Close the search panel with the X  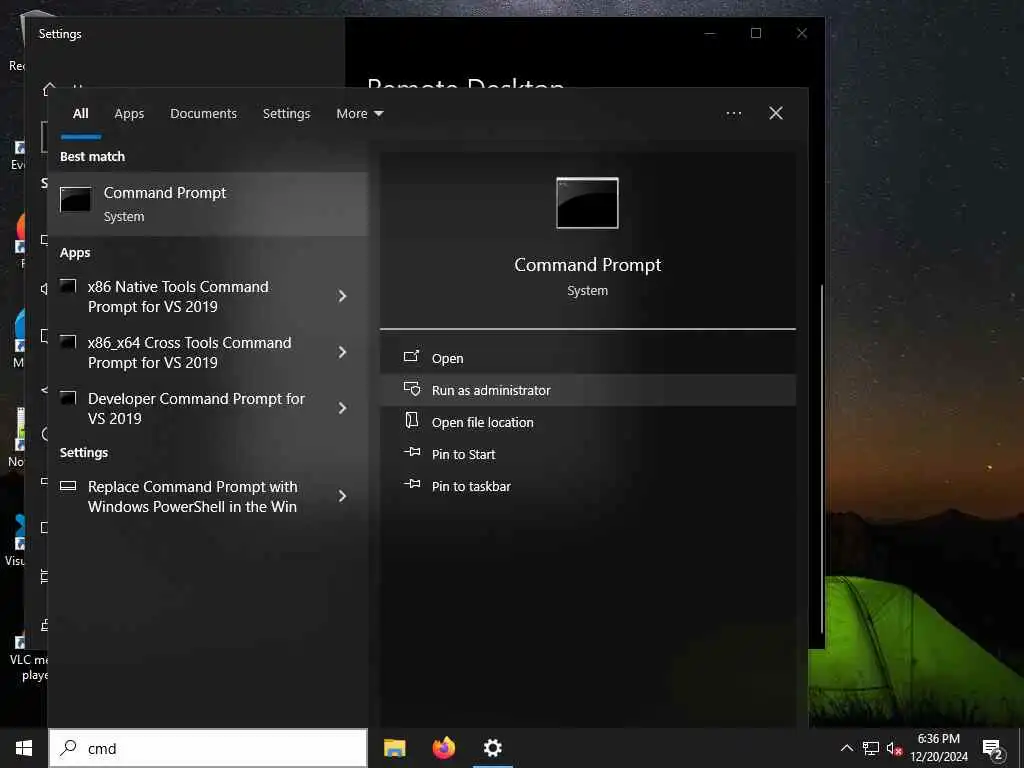[776, 114]
